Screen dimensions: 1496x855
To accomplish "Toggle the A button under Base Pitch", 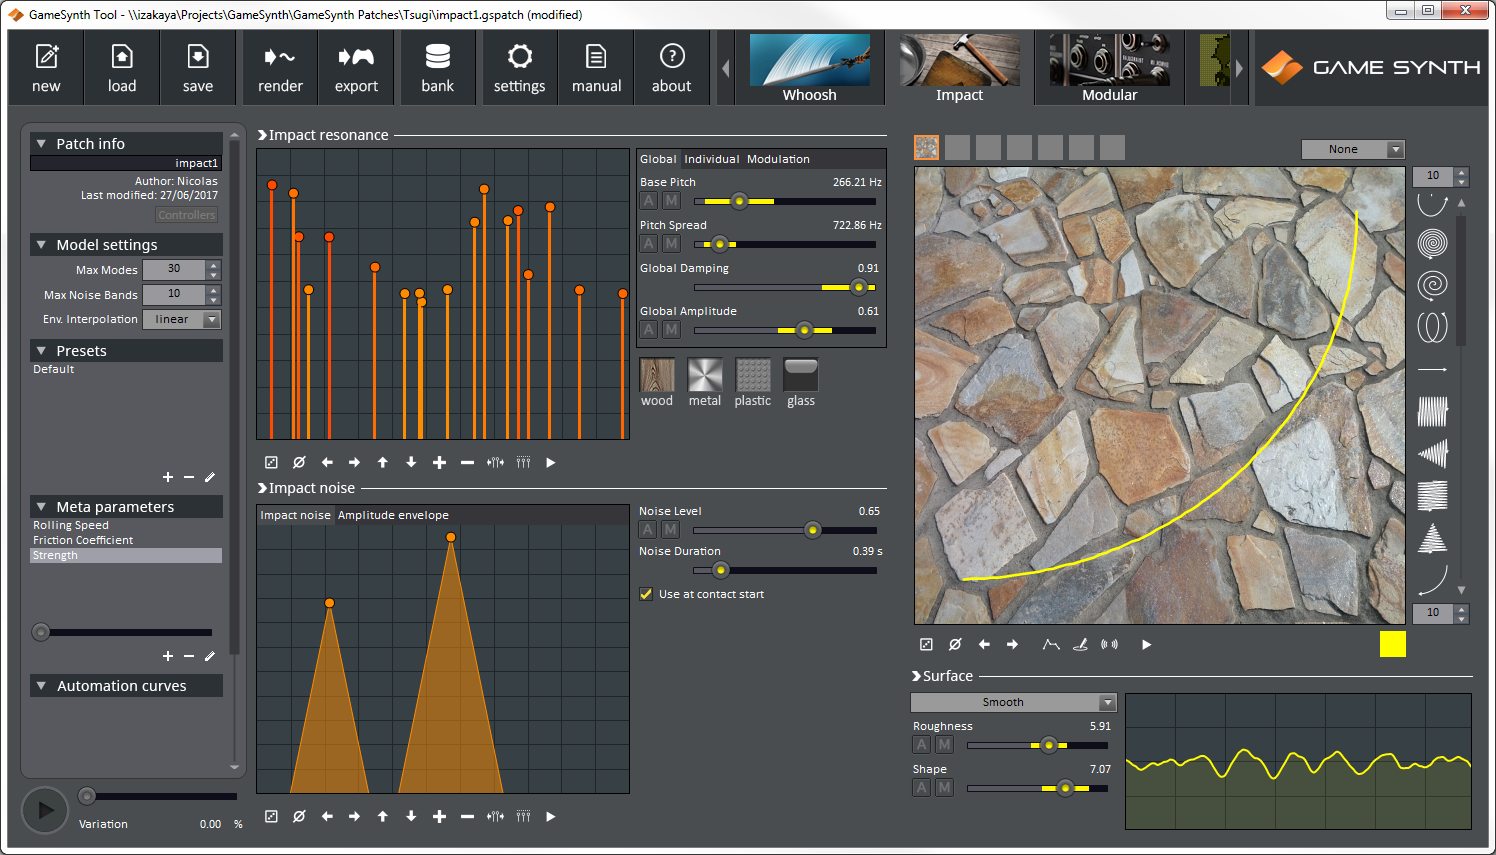I will 649,201.
